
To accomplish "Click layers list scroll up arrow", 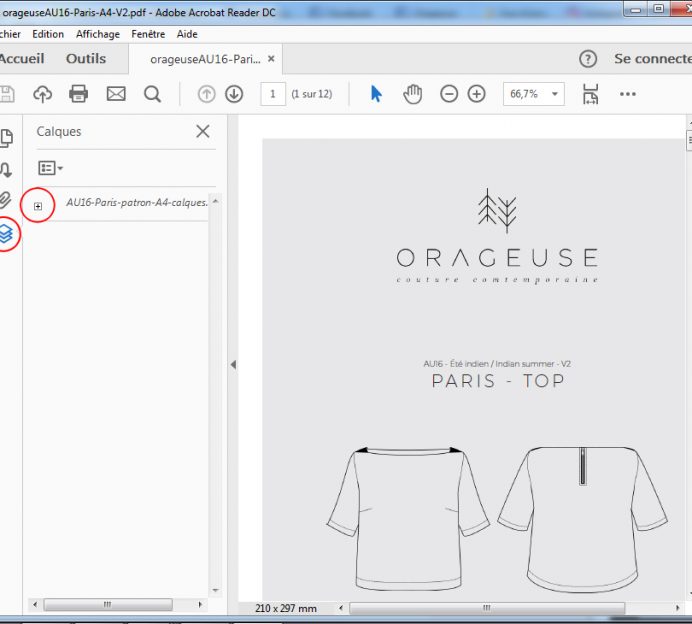I will (215, 201).
